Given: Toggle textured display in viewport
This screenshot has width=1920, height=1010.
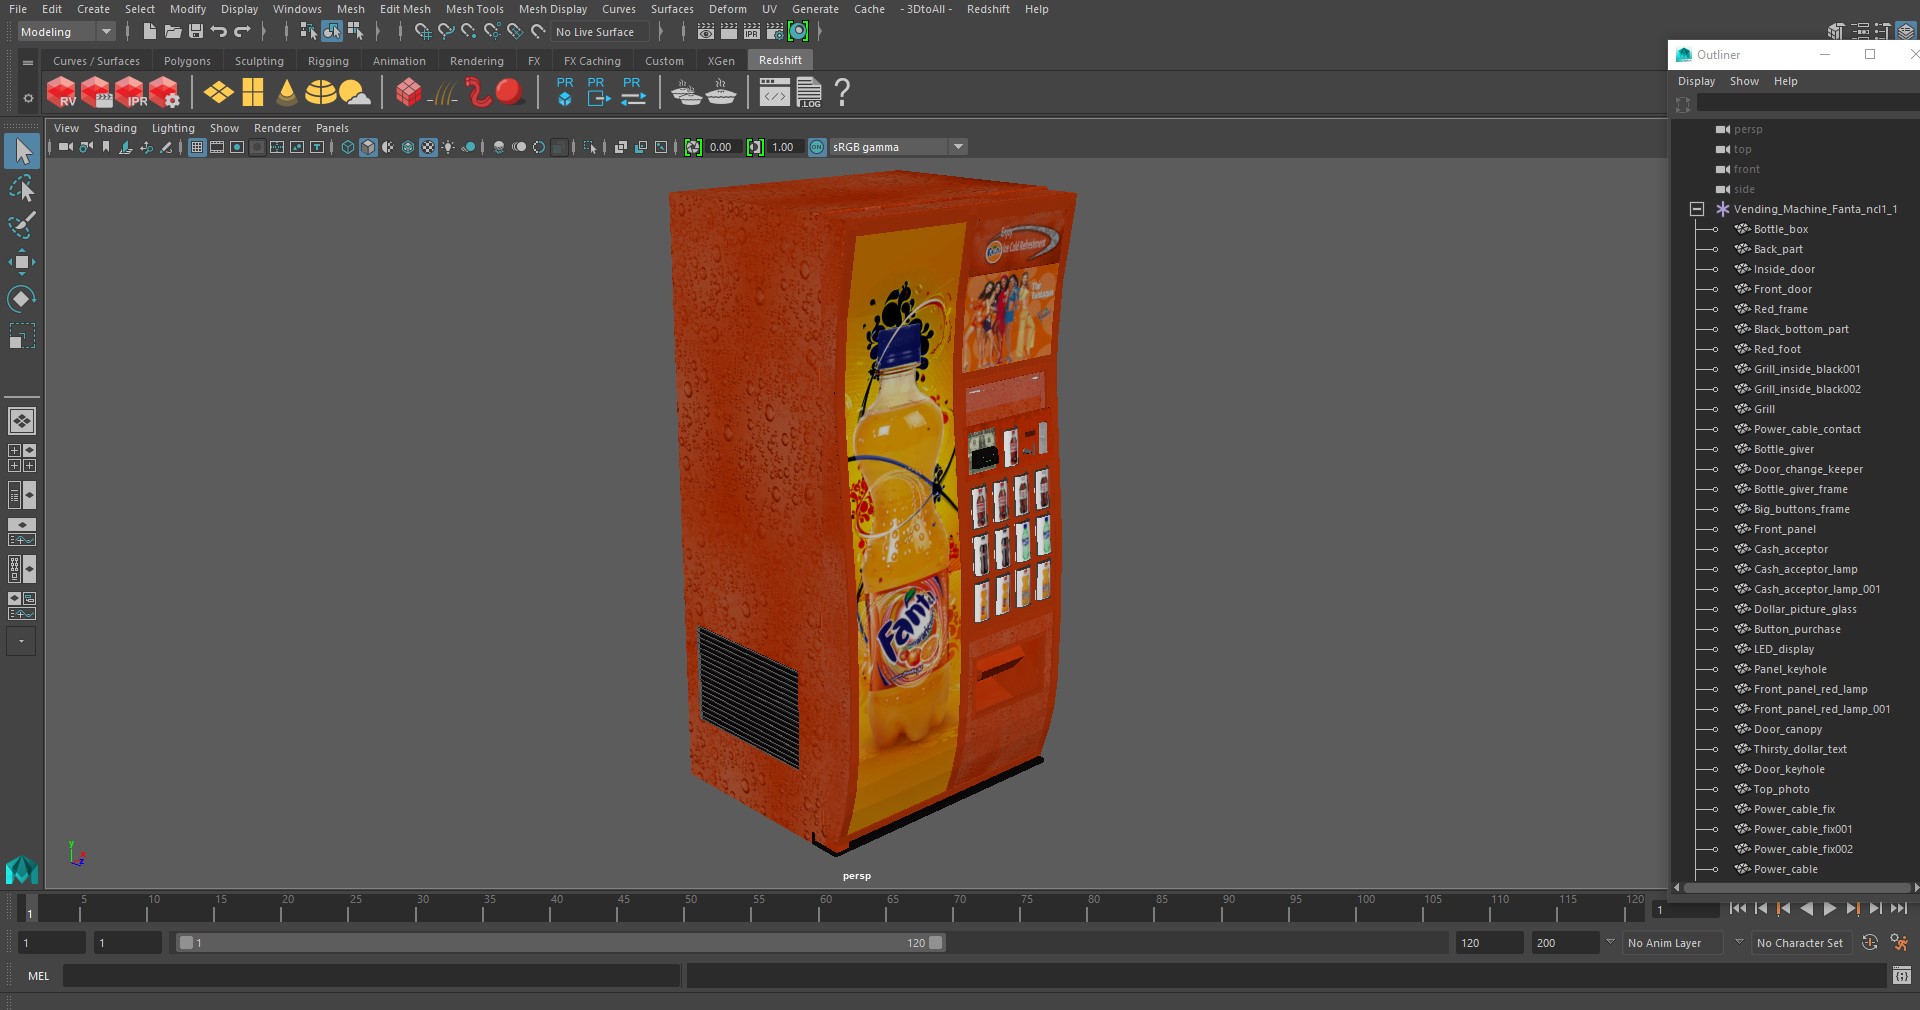Looking at the screenshot, I should point(428,147).
